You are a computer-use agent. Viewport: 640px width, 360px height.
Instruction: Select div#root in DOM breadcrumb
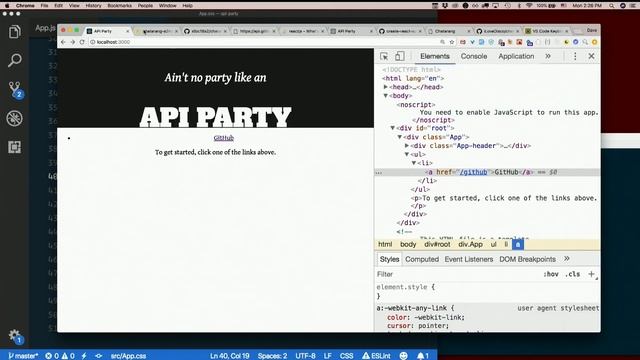click(437, 244)
